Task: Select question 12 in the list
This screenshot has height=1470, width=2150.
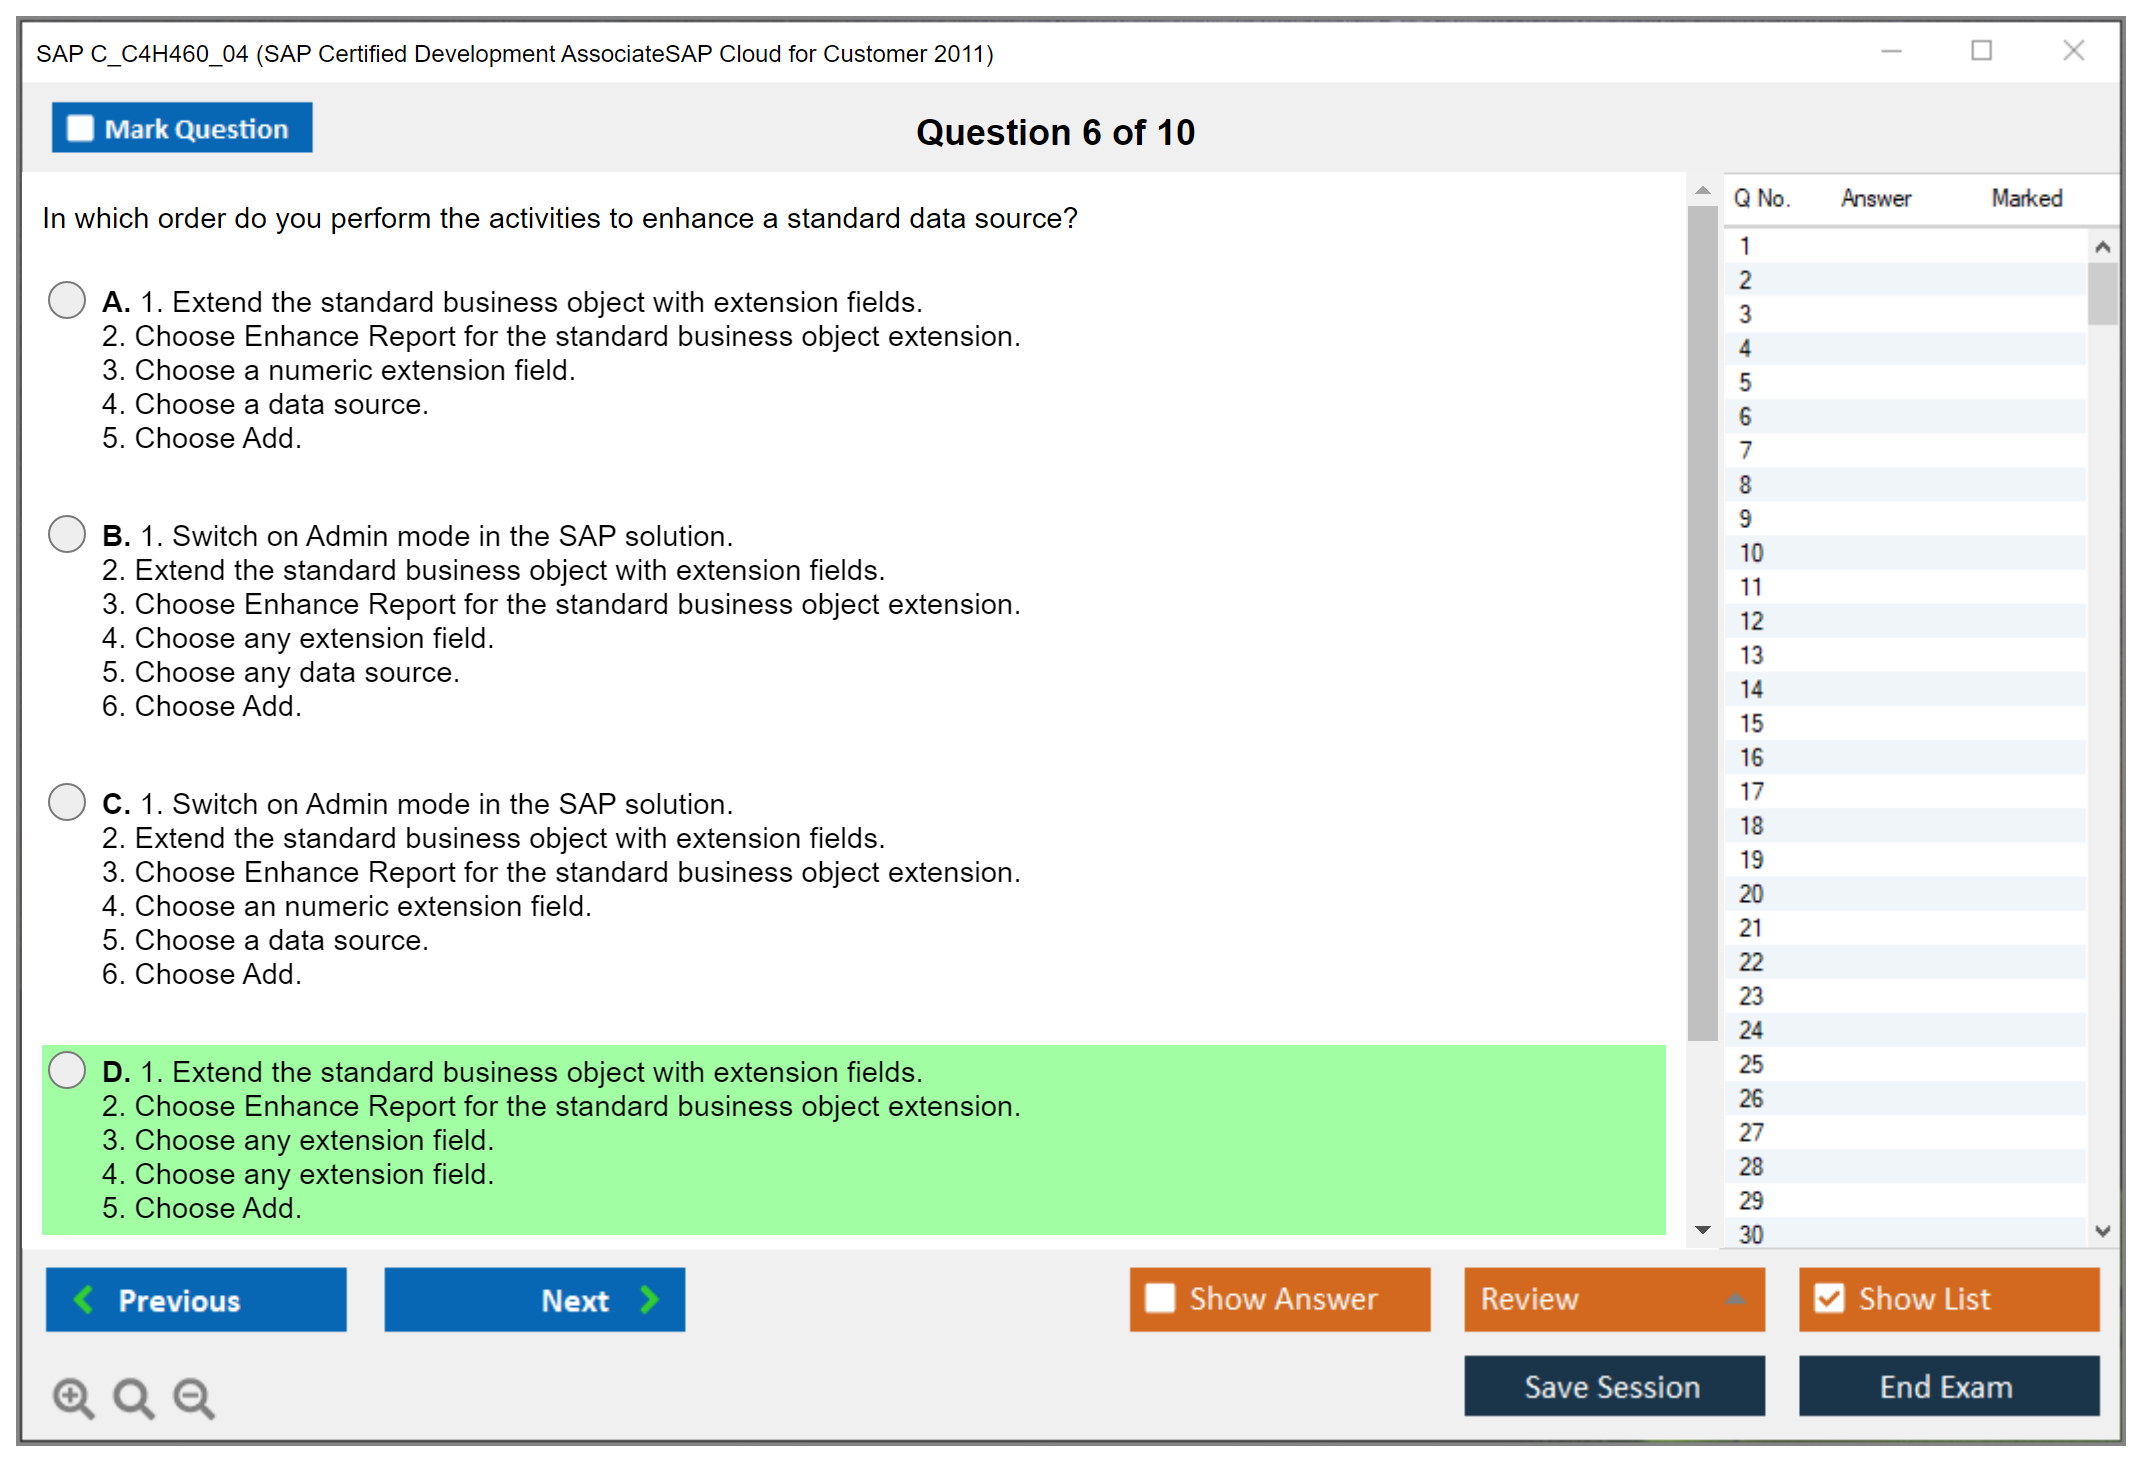Action: click(x=1751, y=621)
